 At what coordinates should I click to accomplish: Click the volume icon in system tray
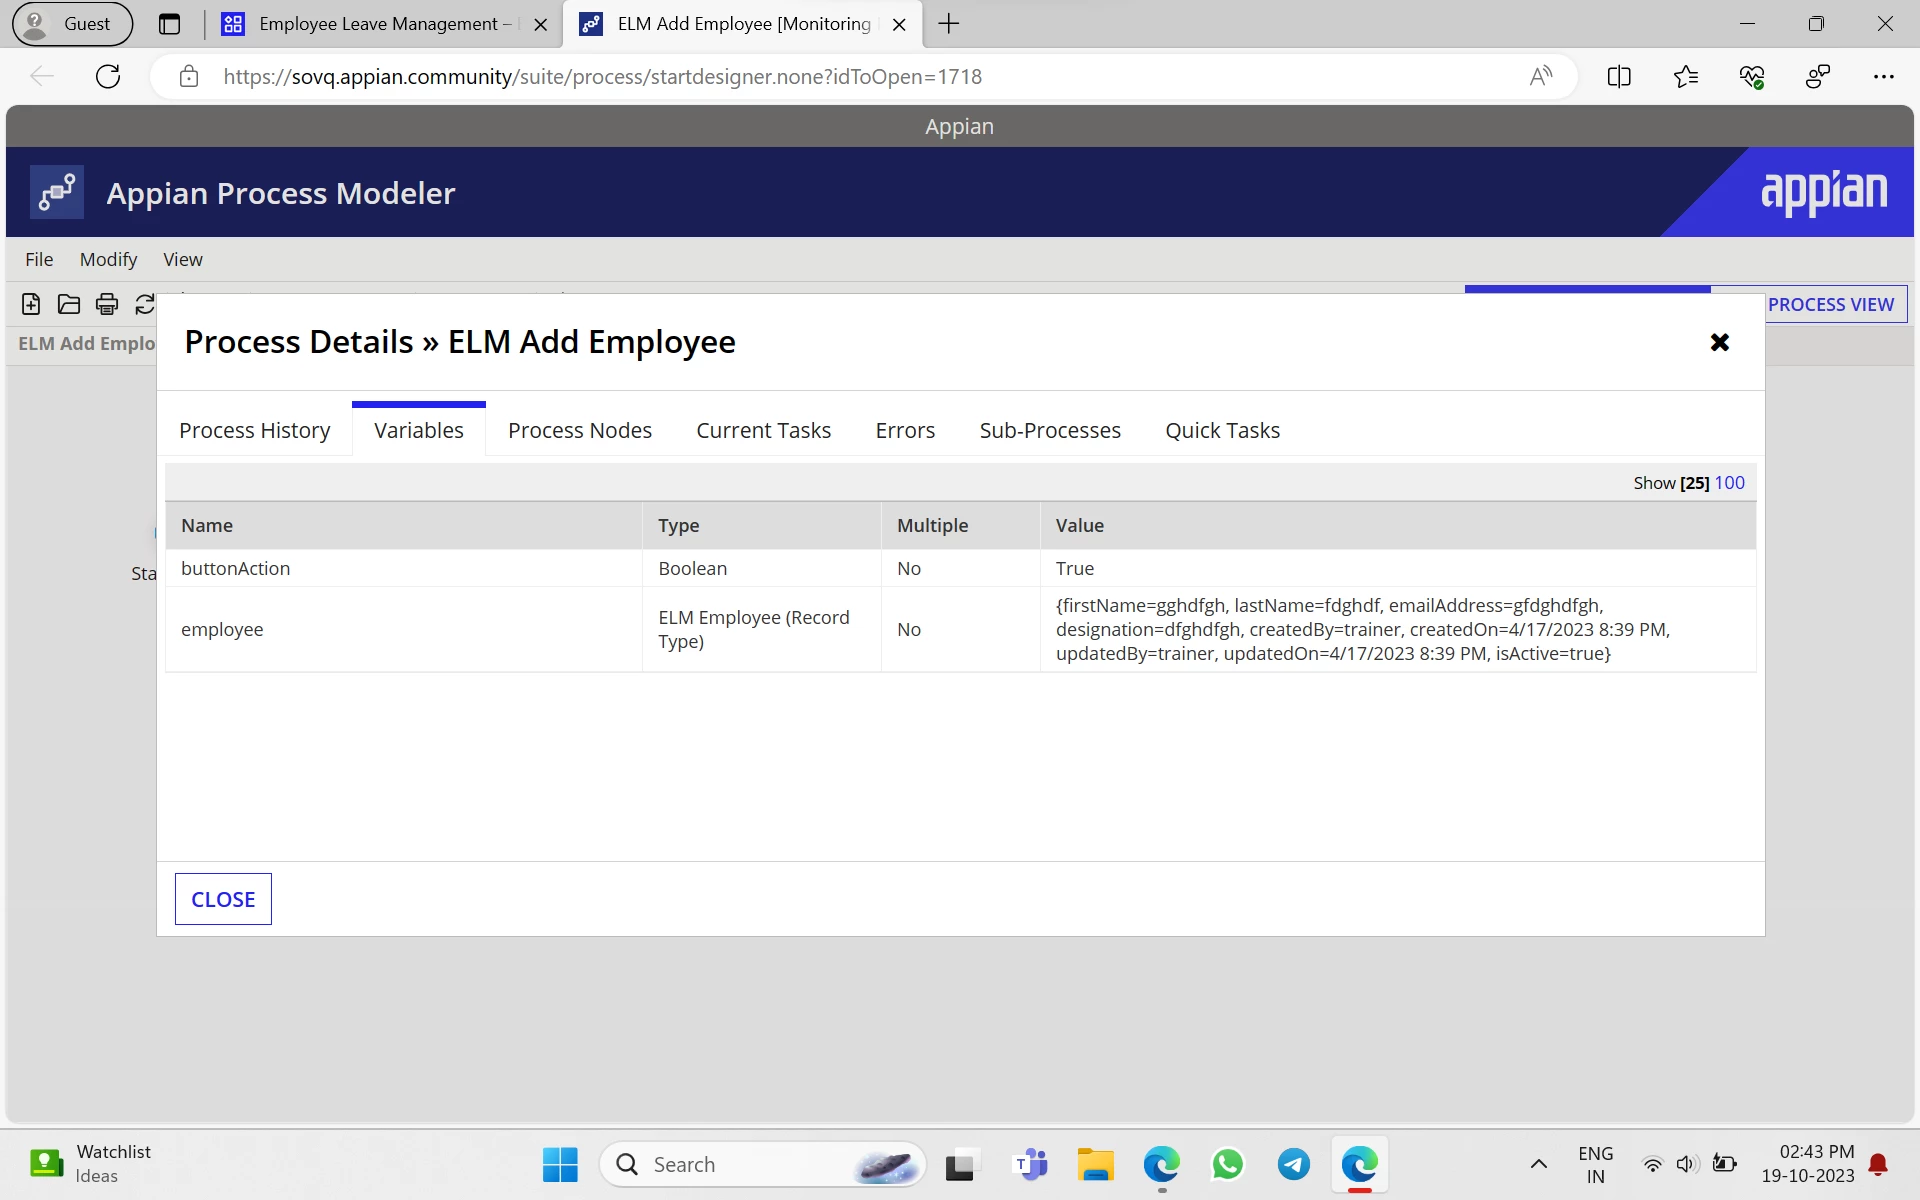pos(1688,1164)
